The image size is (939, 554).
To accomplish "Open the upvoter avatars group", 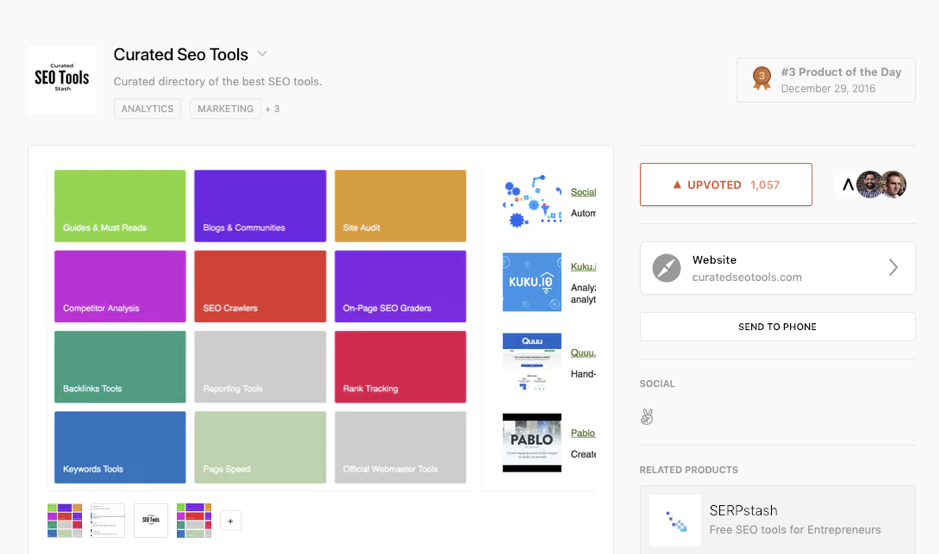I will coord(872,184).
